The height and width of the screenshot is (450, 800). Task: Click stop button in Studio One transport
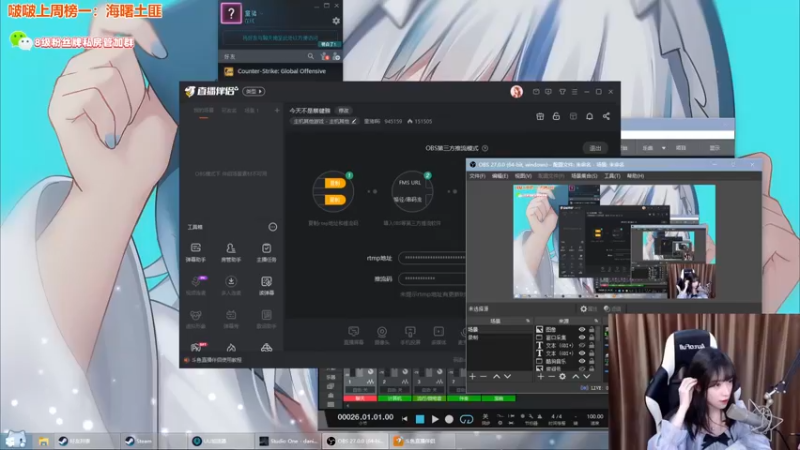point(420,419)
